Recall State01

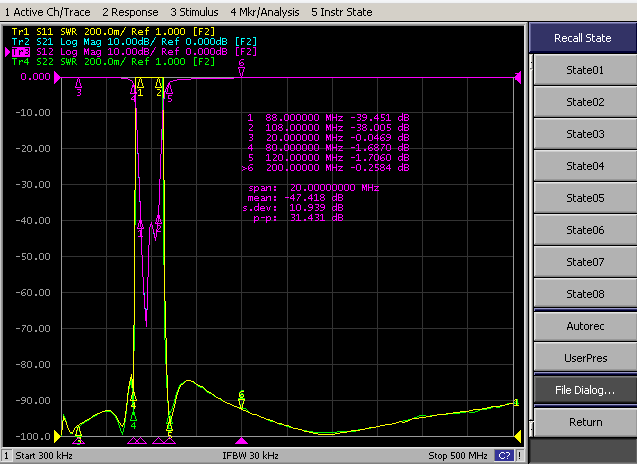(x=585, y=70)
